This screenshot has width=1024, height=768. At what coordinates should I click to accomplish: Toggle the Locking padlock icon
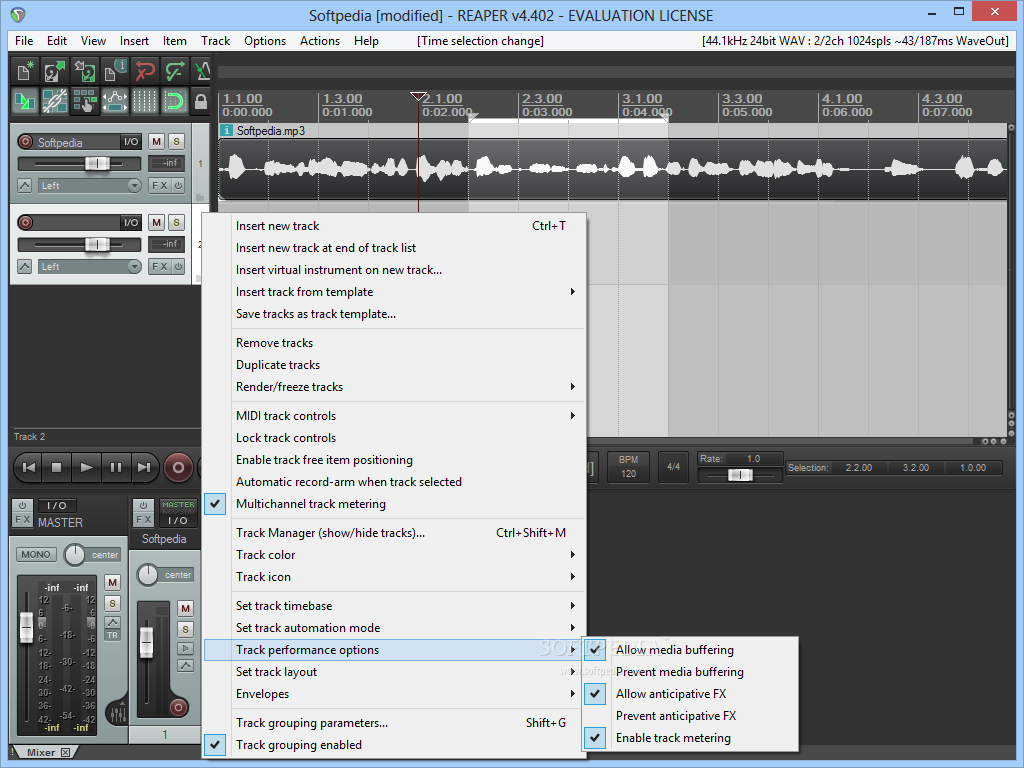(201, 101)
